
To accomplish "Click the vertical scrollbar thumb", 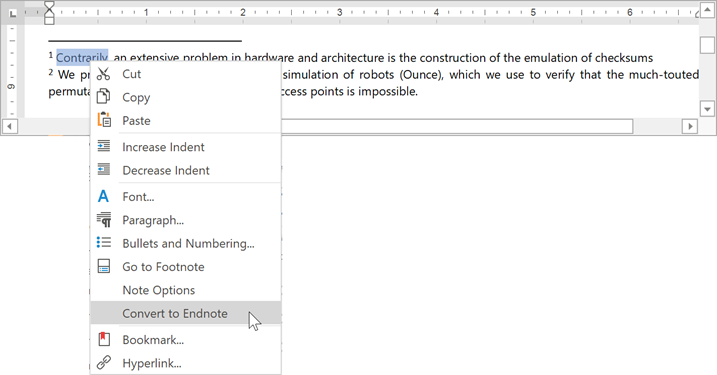I will tap(707, 45).
